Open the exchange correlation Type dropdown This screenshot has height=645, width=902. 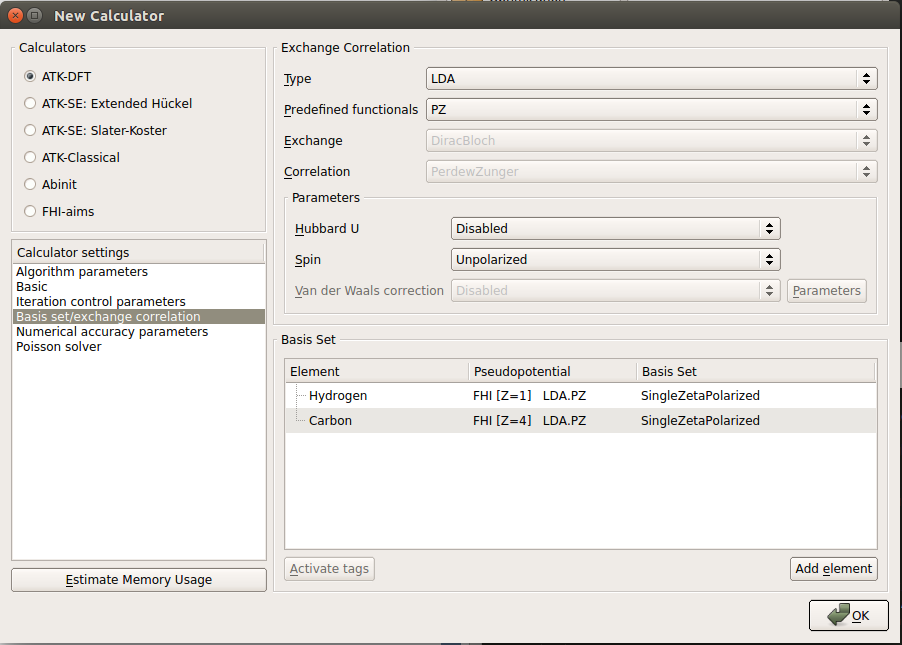tap(651, 79)
